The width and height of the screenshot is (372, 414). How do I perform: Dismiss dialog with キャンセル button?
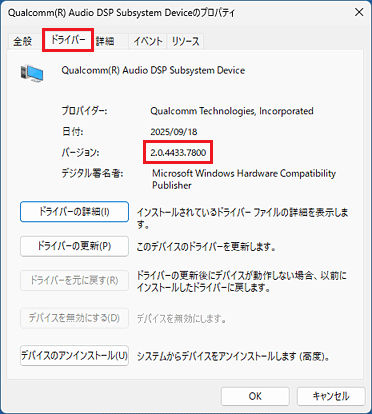tap(331, 396)
